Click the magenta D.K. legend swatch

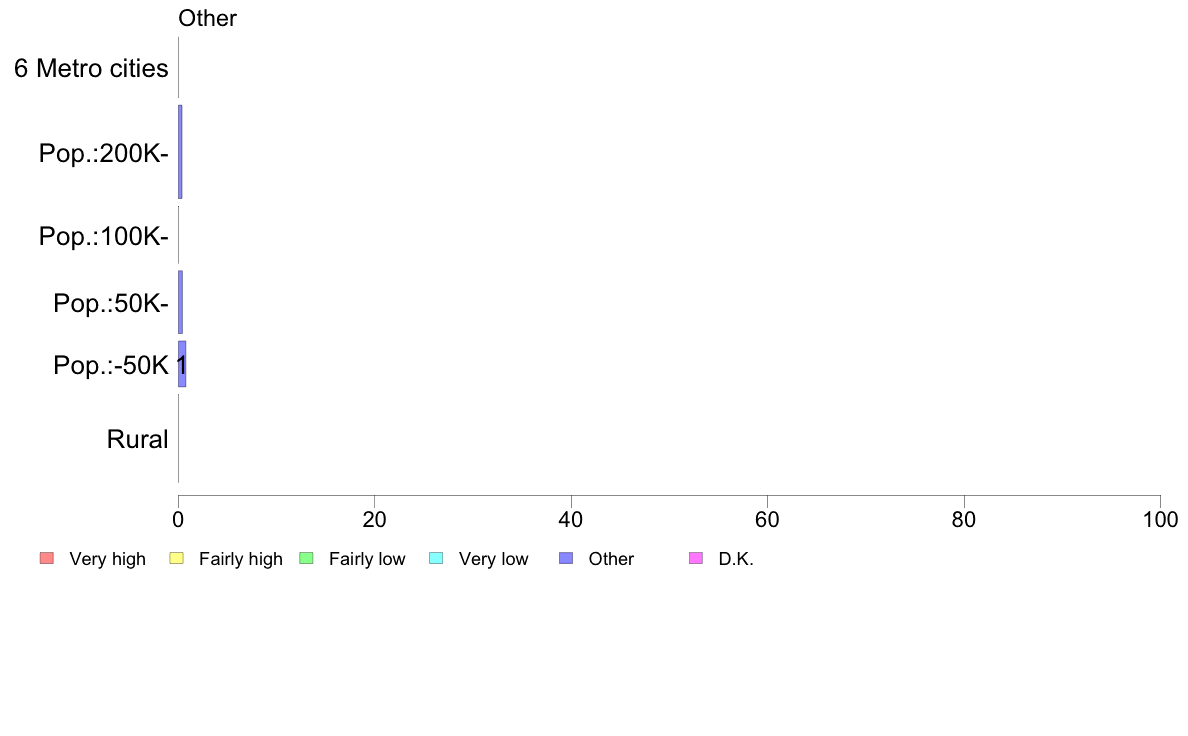click(x=696, y=558)
